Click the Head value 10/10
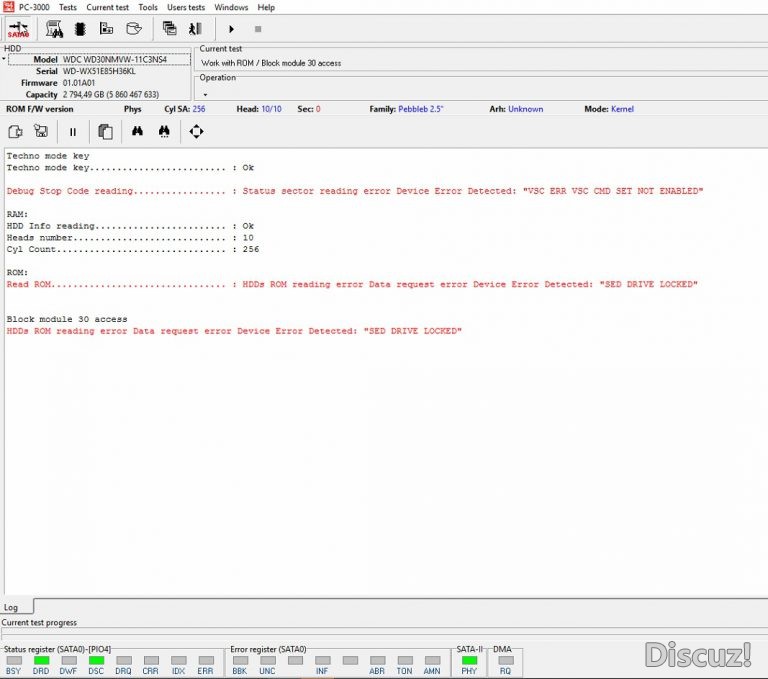The image size is (768, 679). pyautogui.click(x=271, y=109)
